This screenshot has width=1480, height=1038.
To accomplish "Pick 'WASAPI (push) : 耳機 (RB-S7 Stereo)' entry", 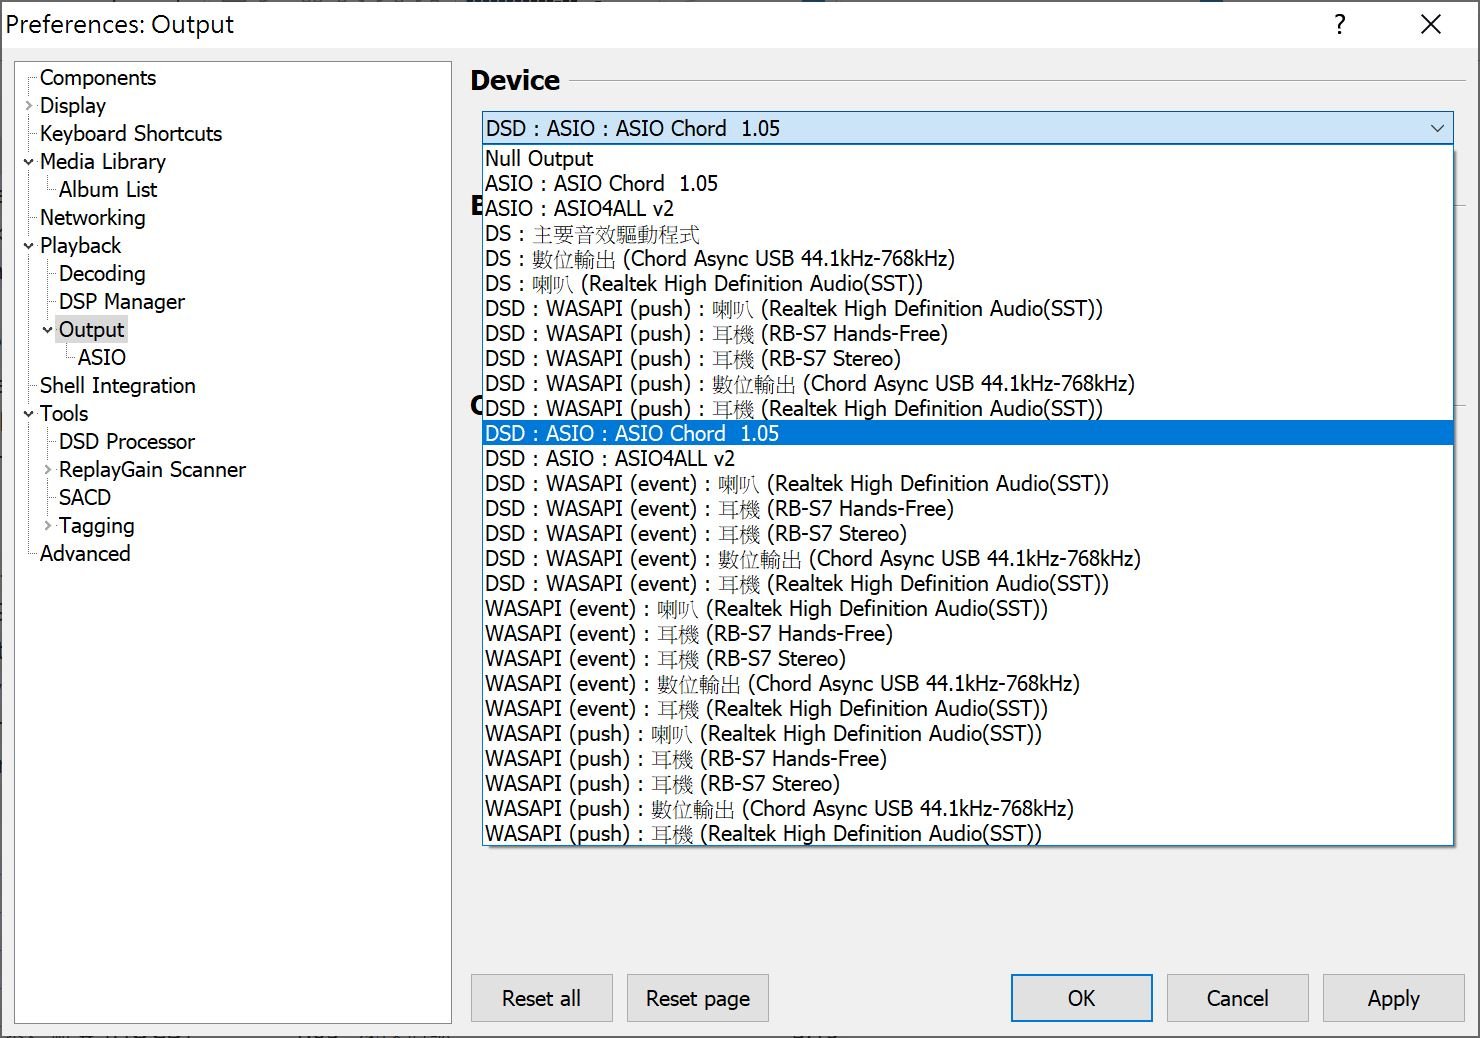I will click(967, 783).
